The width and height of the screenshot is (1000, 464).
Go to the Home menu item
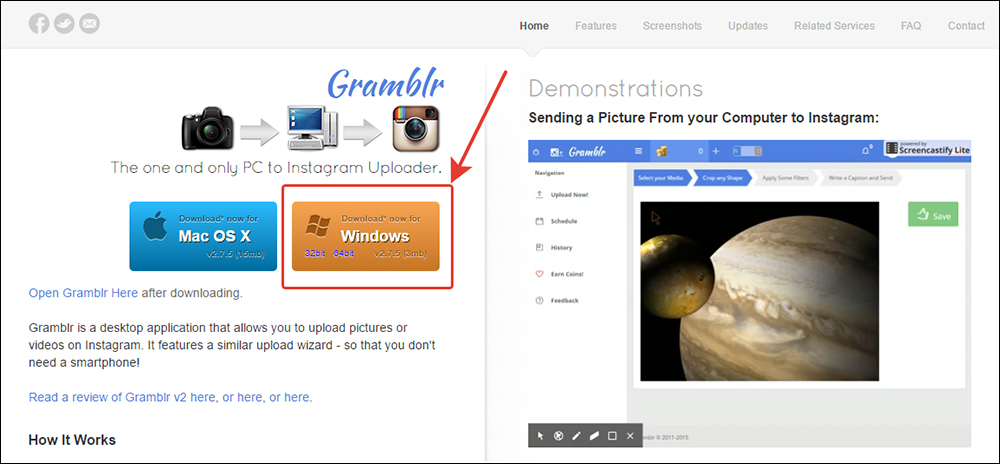(x=534, y=26)
